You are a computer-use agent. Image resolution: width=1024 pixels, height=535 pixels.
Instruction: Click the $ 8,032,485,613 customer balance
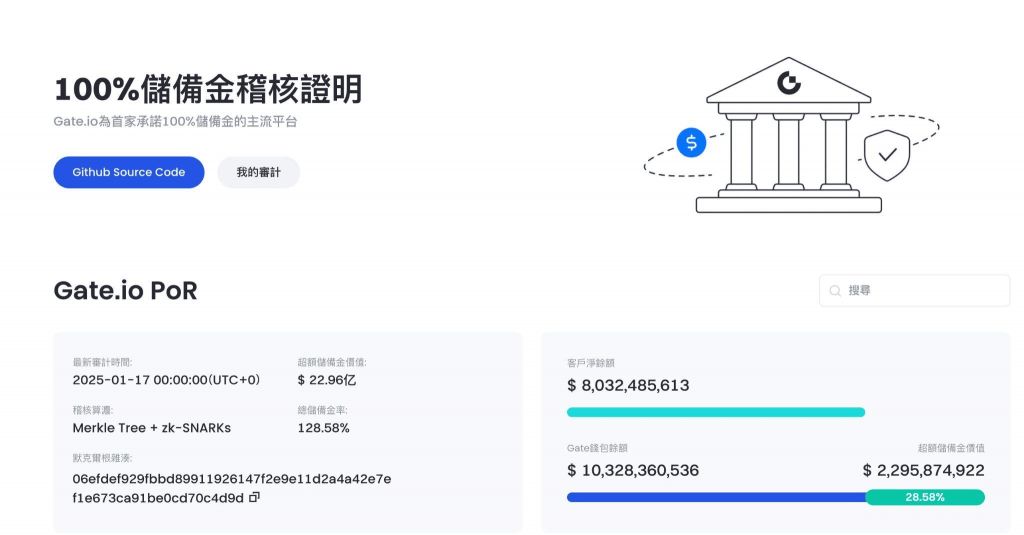point(627,385)
